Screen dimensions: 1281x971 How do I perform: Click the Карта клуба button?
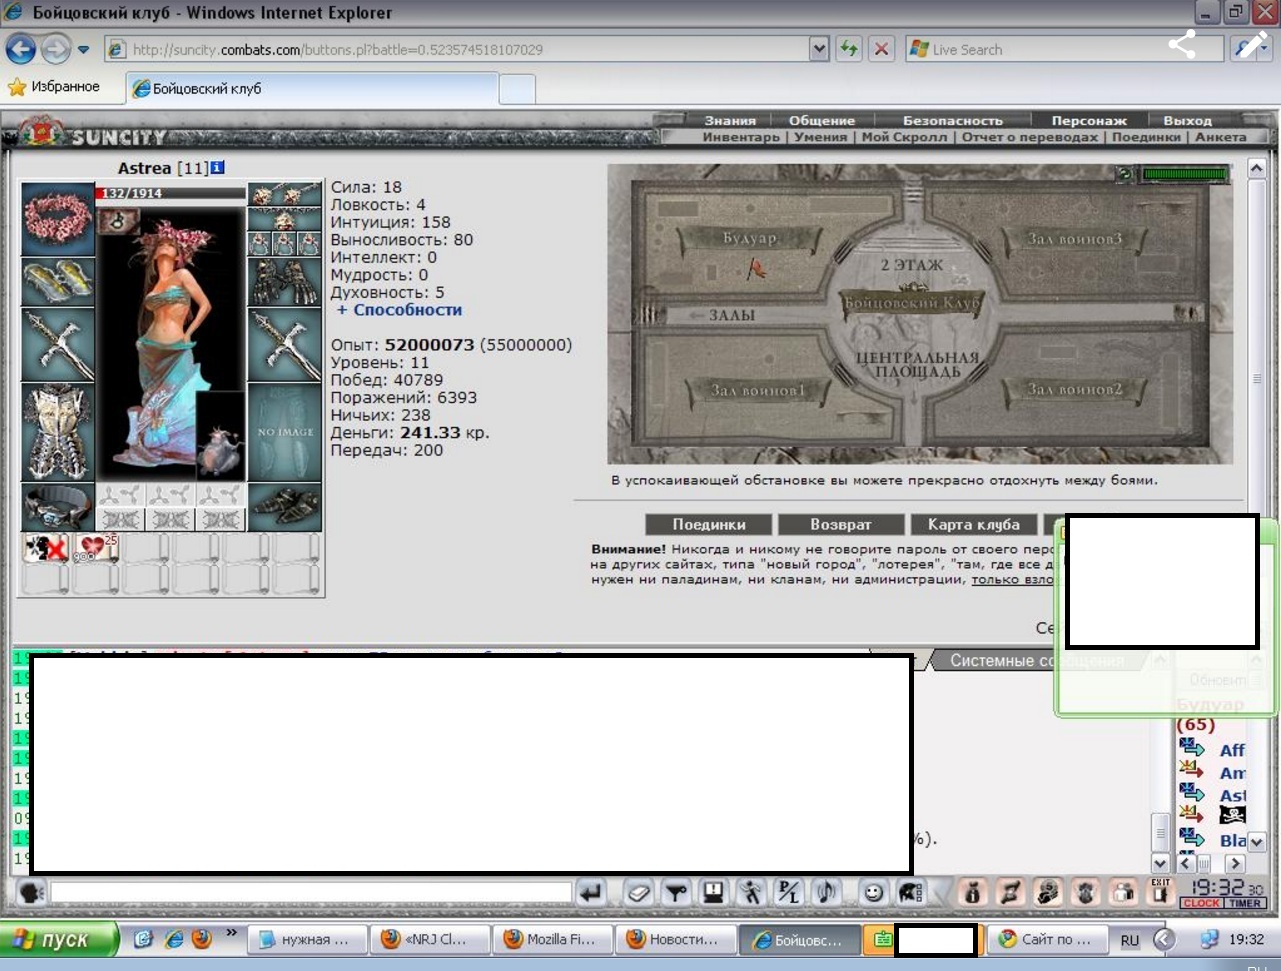click(x=974, y=524)
